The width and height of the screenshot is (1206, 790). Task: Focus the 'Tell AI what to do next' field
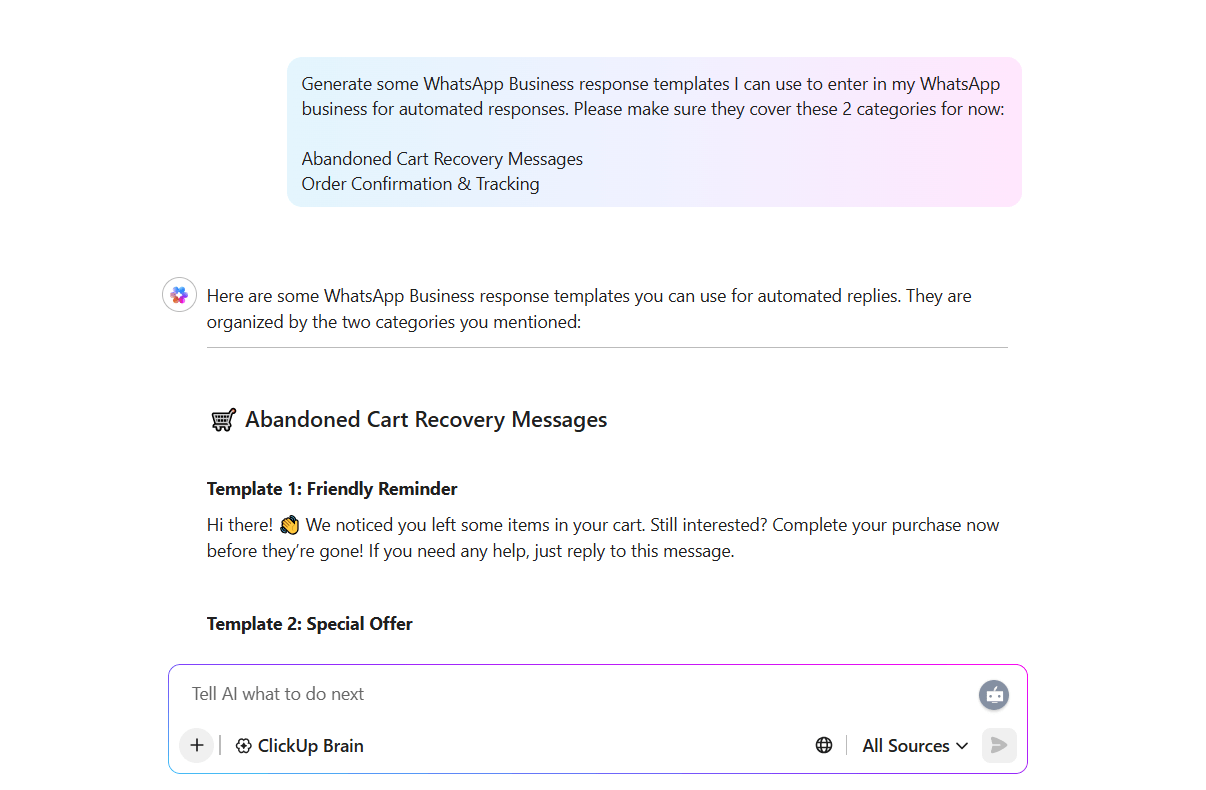tap(570, 694)
